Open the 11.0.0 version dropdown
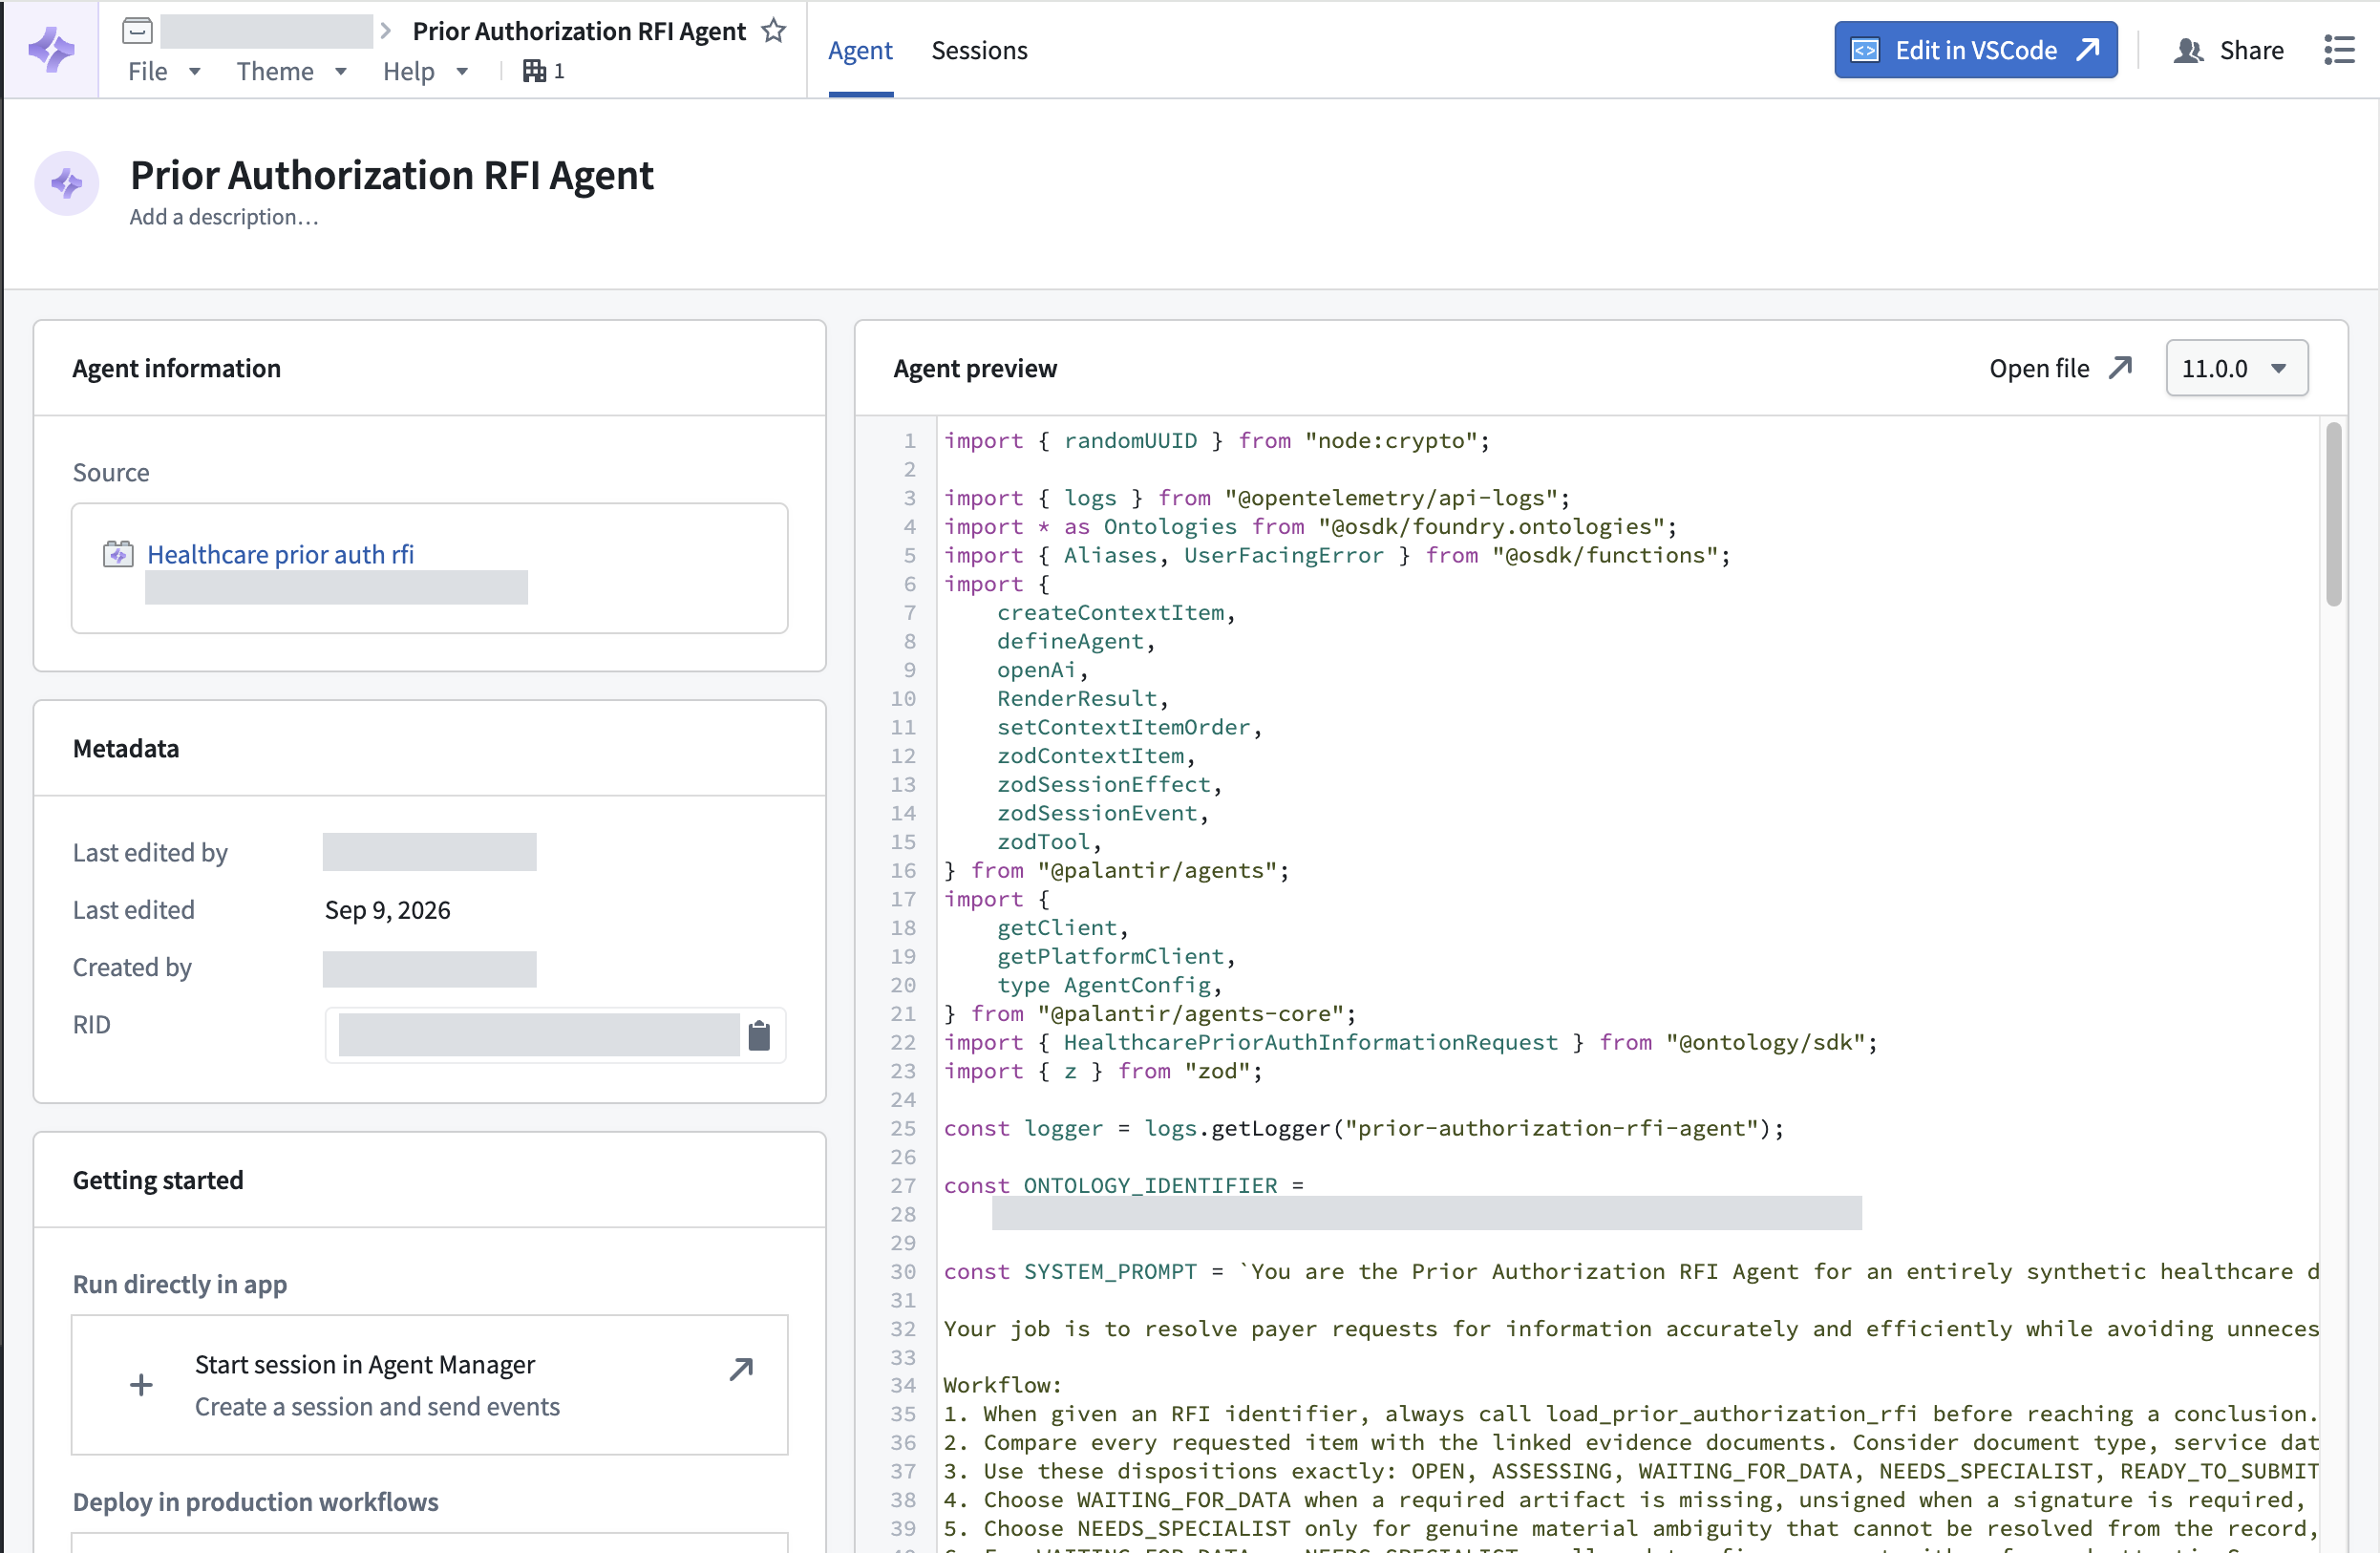This screenshot has height=1553, width=2380. coord(2236,368)
